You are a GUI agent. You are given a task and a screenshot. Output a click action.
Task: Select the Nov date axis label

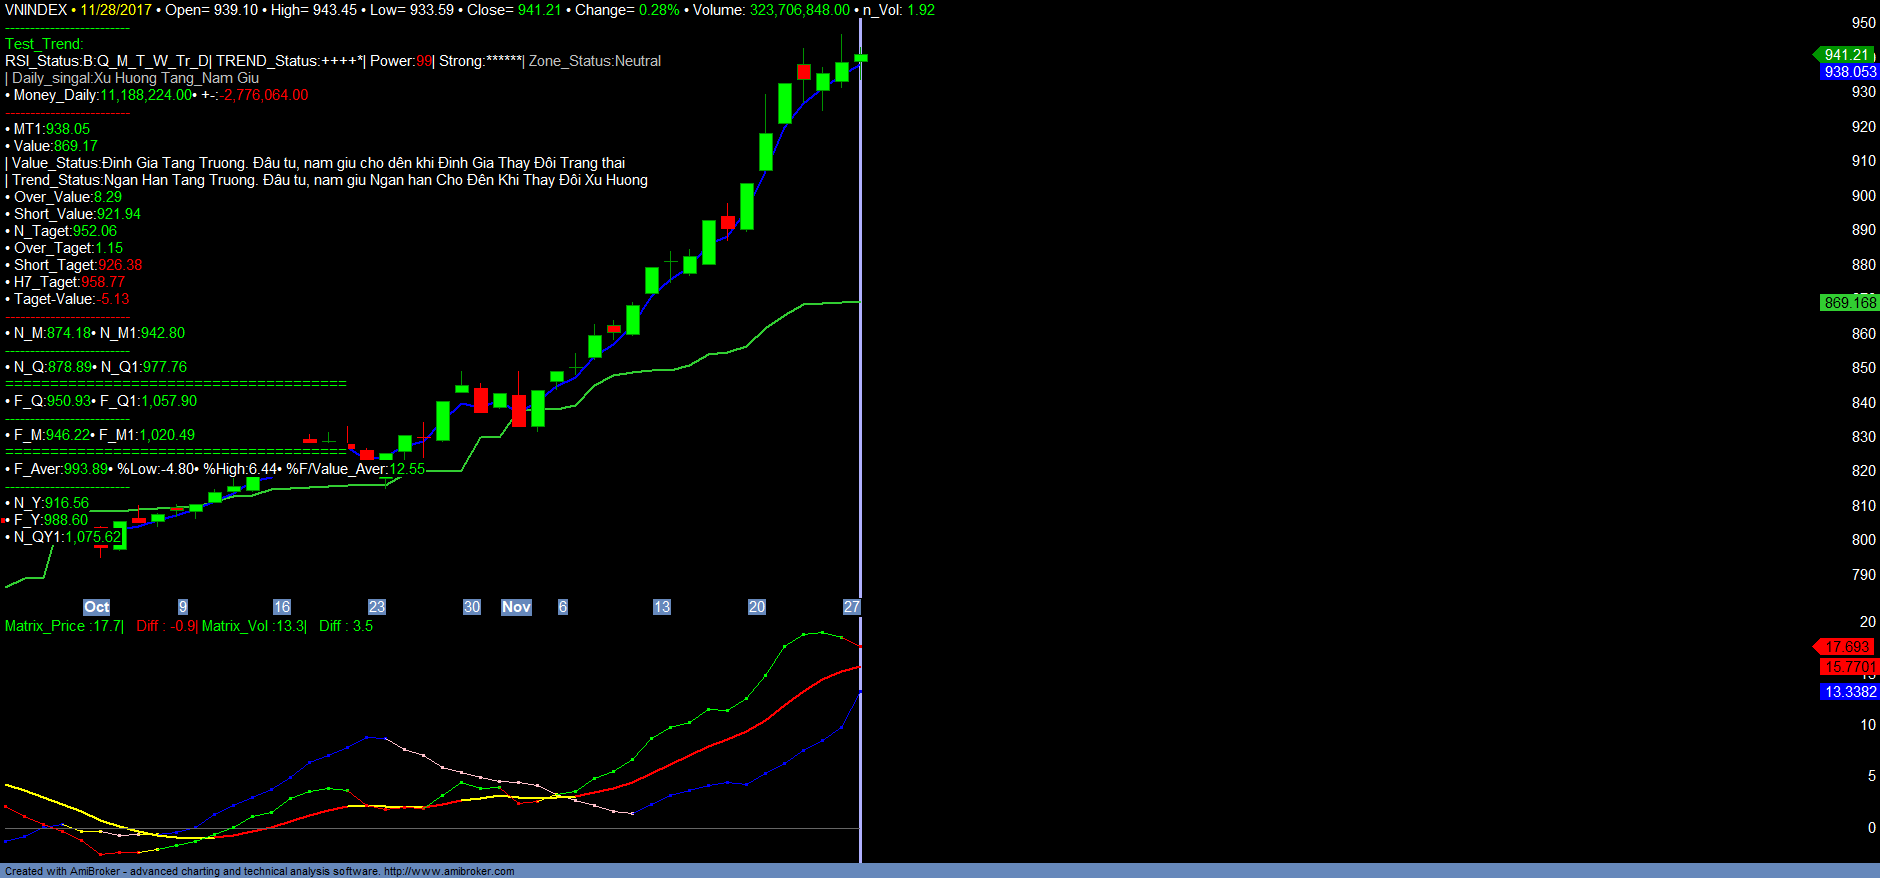(x=516, y=607)
